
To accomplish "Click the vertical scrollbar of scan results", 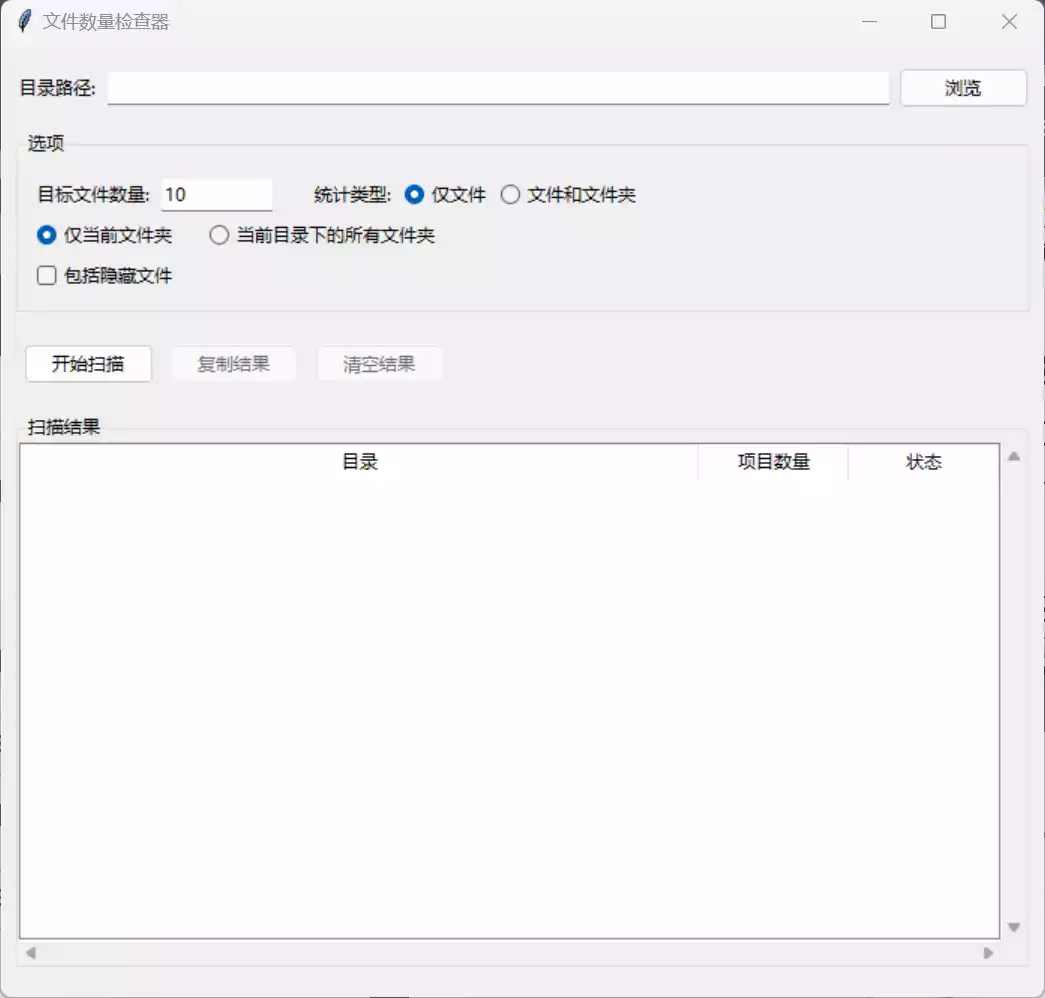I will pos(1013,690).
